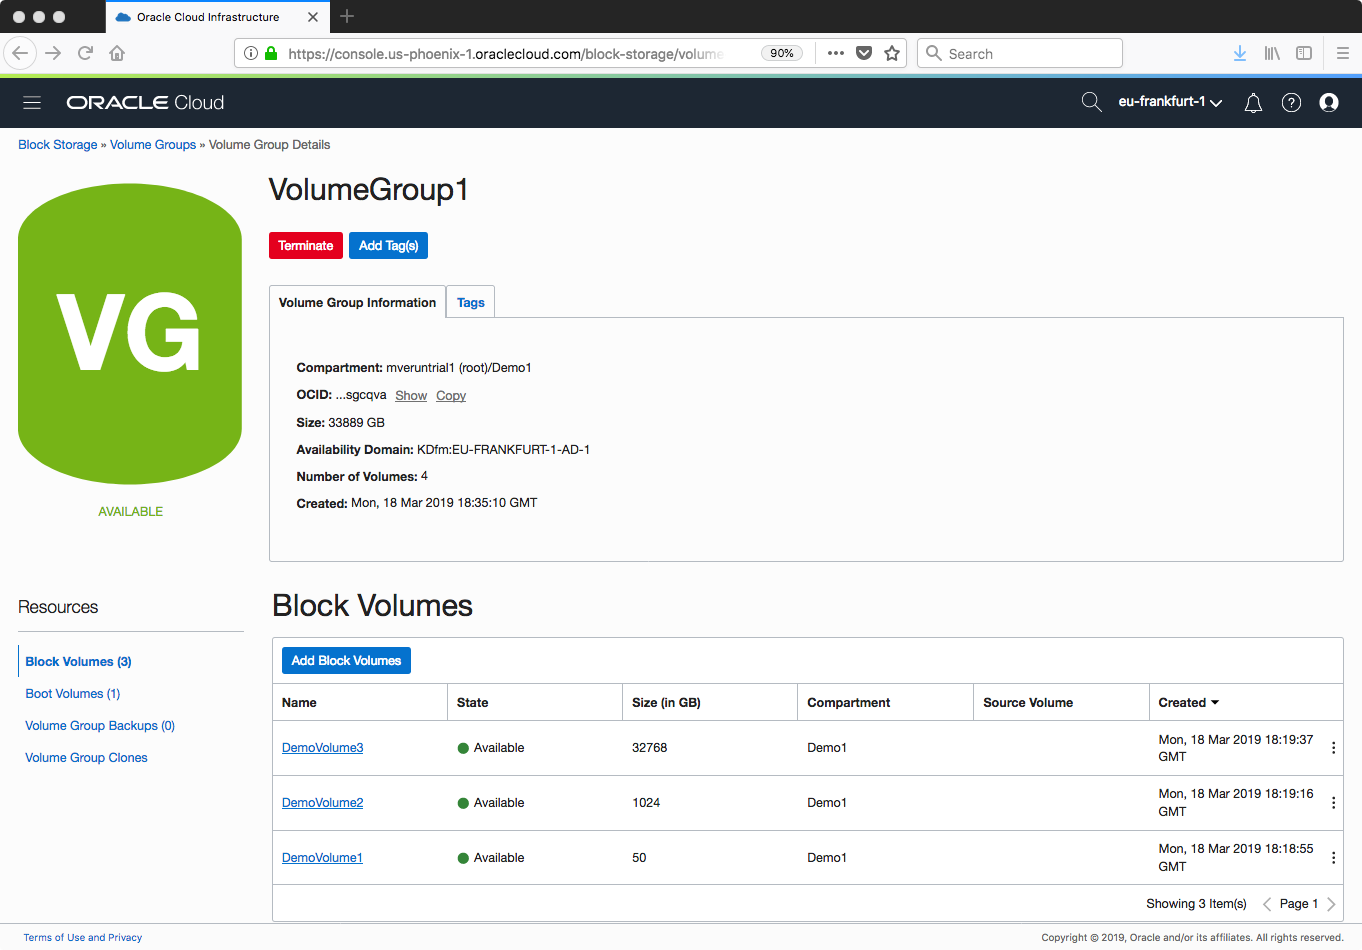This screenshot has height=950, width=1362.
Task: Open the DemoVolume1 volume link
Action: tap(322, 858)
